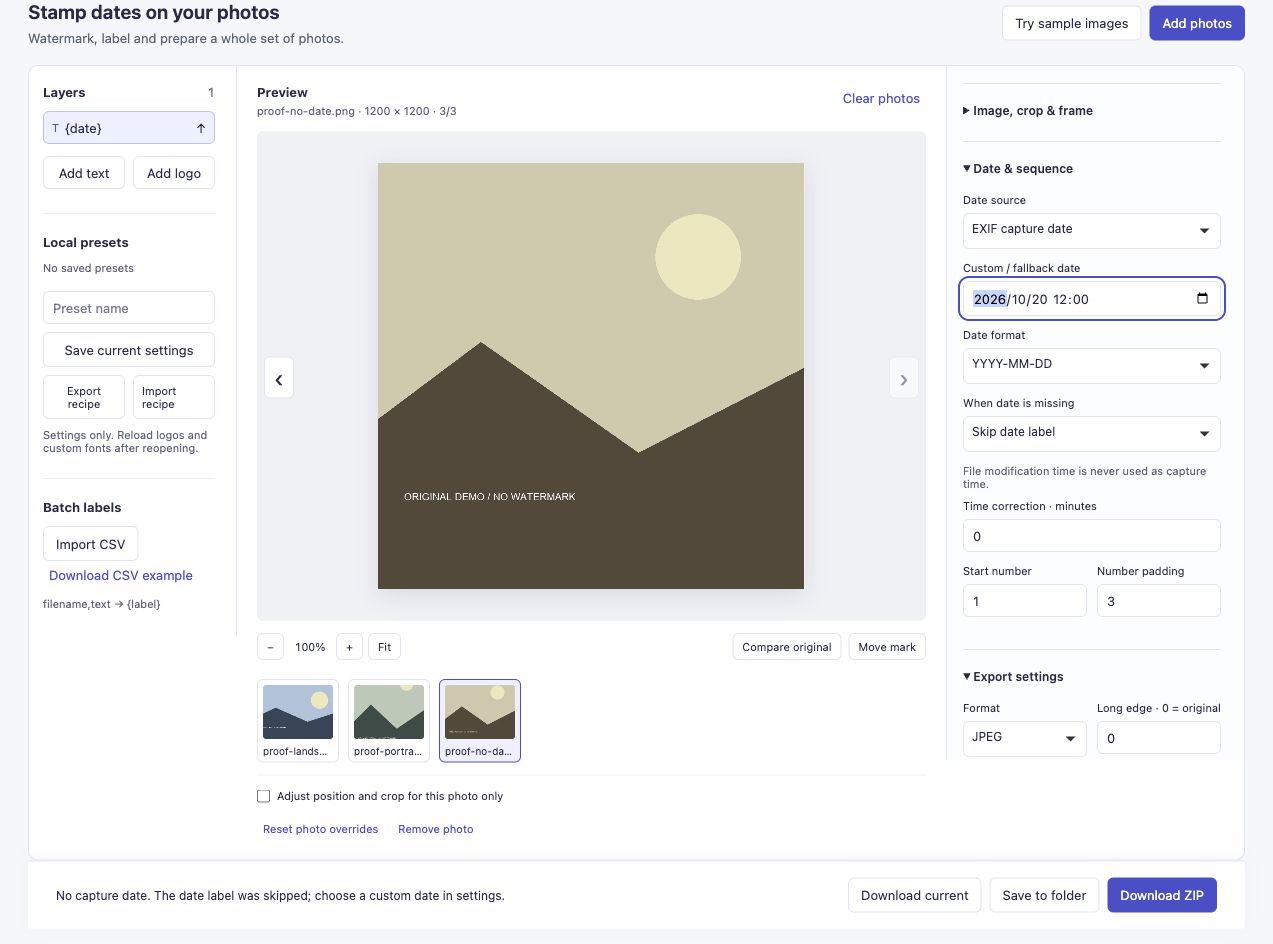Viewport: 1273px width, 944px height.
Task: Save current settings as a preset
Action: click(x=129, y=350)
